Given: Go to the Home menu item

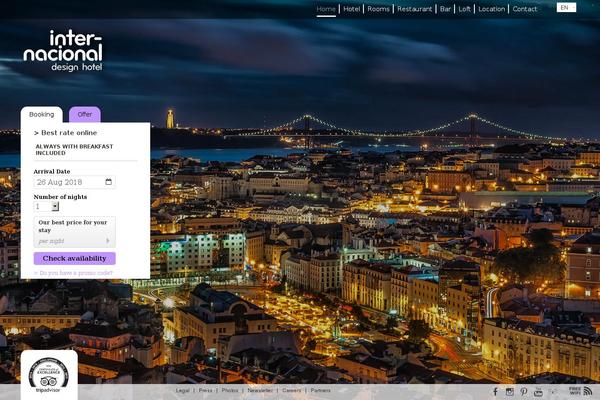Looking at the screenshot, I should coord(326,9).
